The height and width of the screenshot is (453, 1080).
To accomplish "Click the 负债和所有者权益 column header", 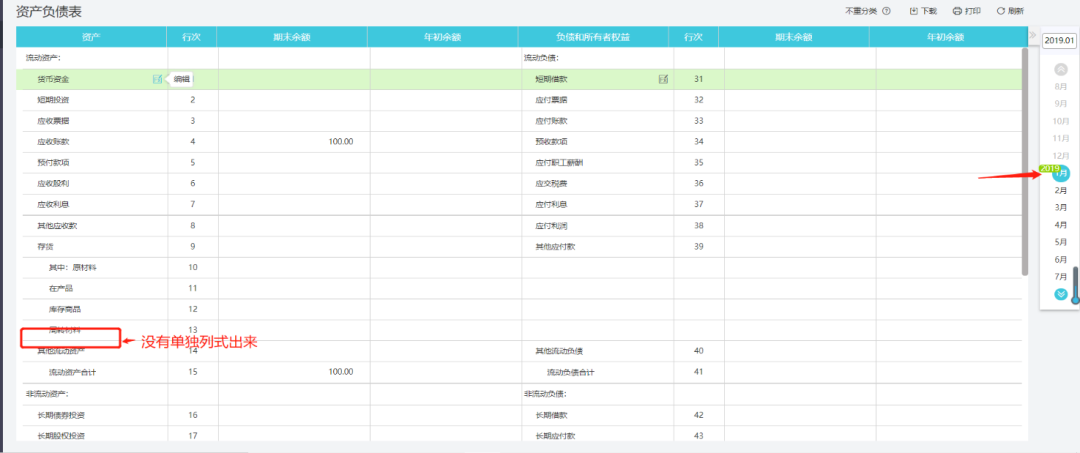I will pyautogui.click(x=593, y=36).
